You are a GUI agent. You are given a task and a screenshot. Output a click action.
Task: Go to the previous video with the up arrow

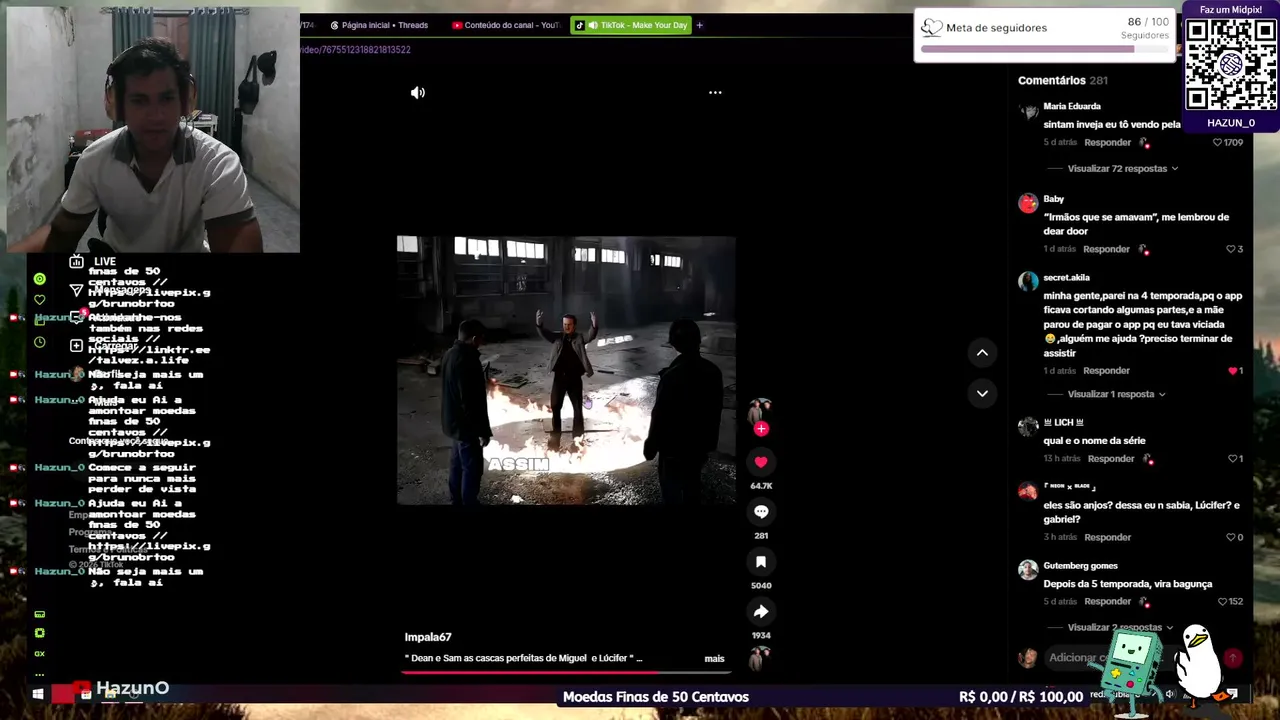tap(982, 352)
